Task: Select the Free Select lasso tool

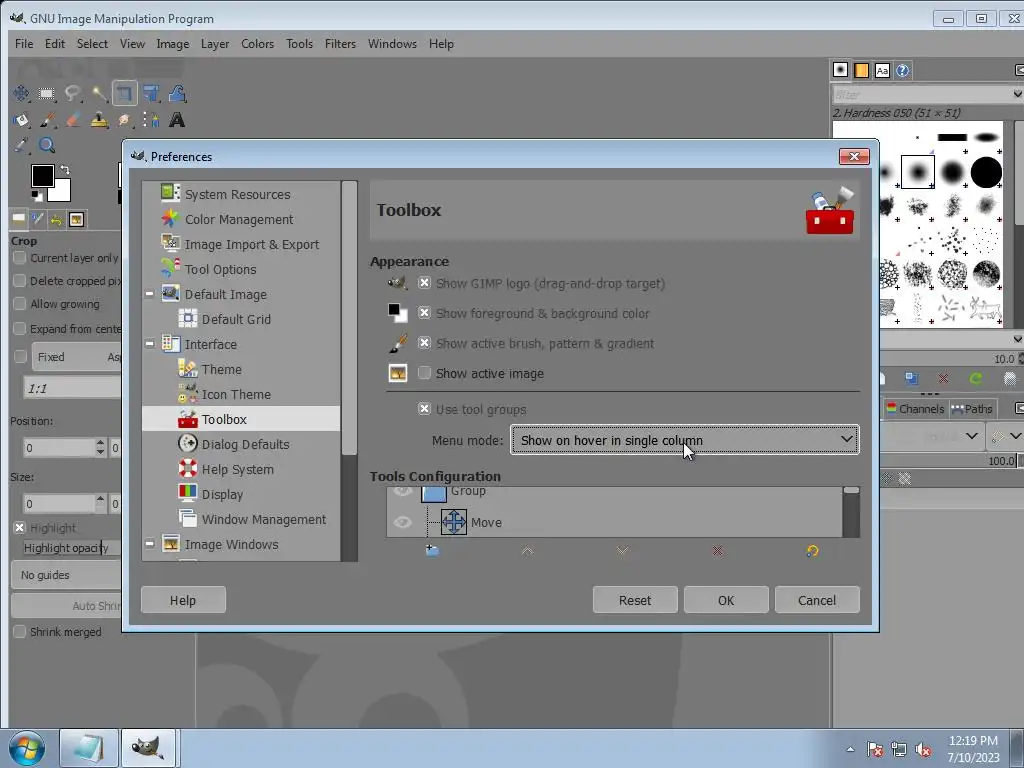Action: (72, 93)
